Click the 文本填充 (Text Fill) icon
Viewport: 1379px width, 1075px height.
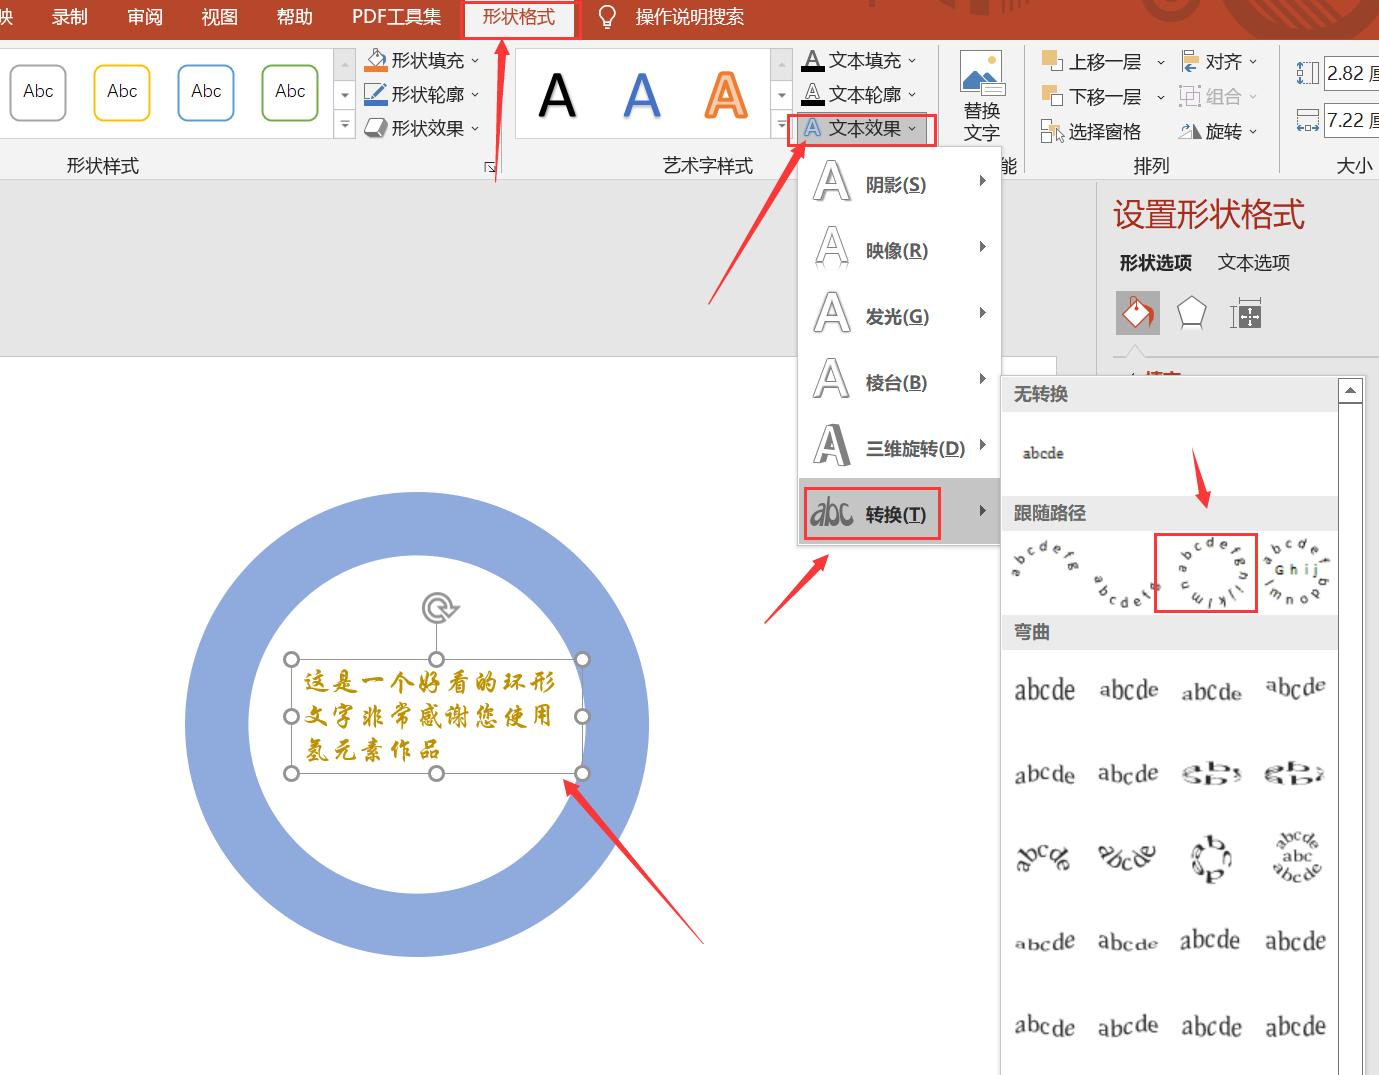(x=813, y=60)
